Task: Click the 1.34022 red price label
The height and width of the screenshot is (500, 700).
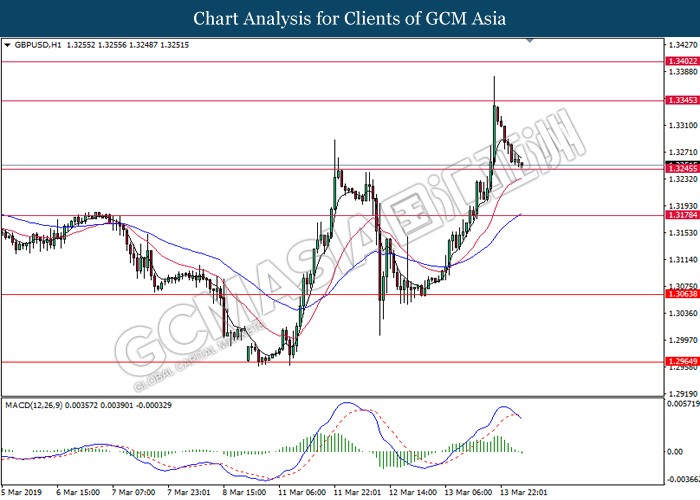Action: coord(683,61)
